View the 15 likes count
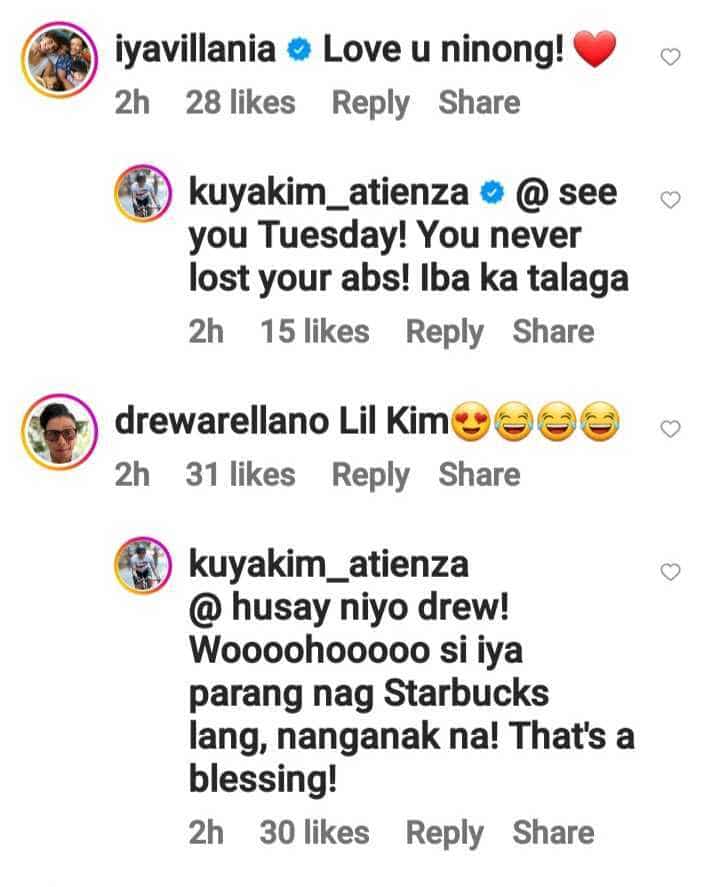 (314, 331)
